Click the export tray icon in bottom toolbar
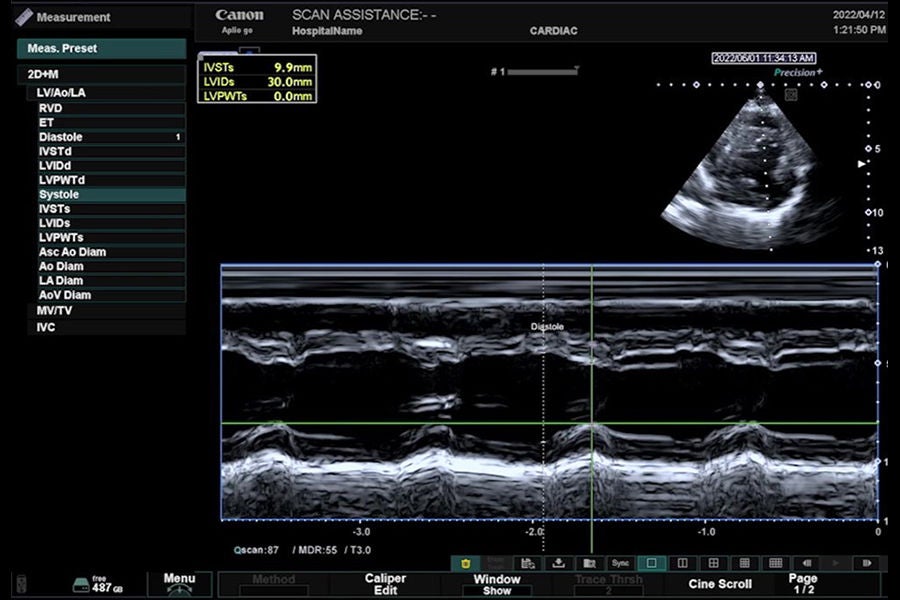 (558, 563)
